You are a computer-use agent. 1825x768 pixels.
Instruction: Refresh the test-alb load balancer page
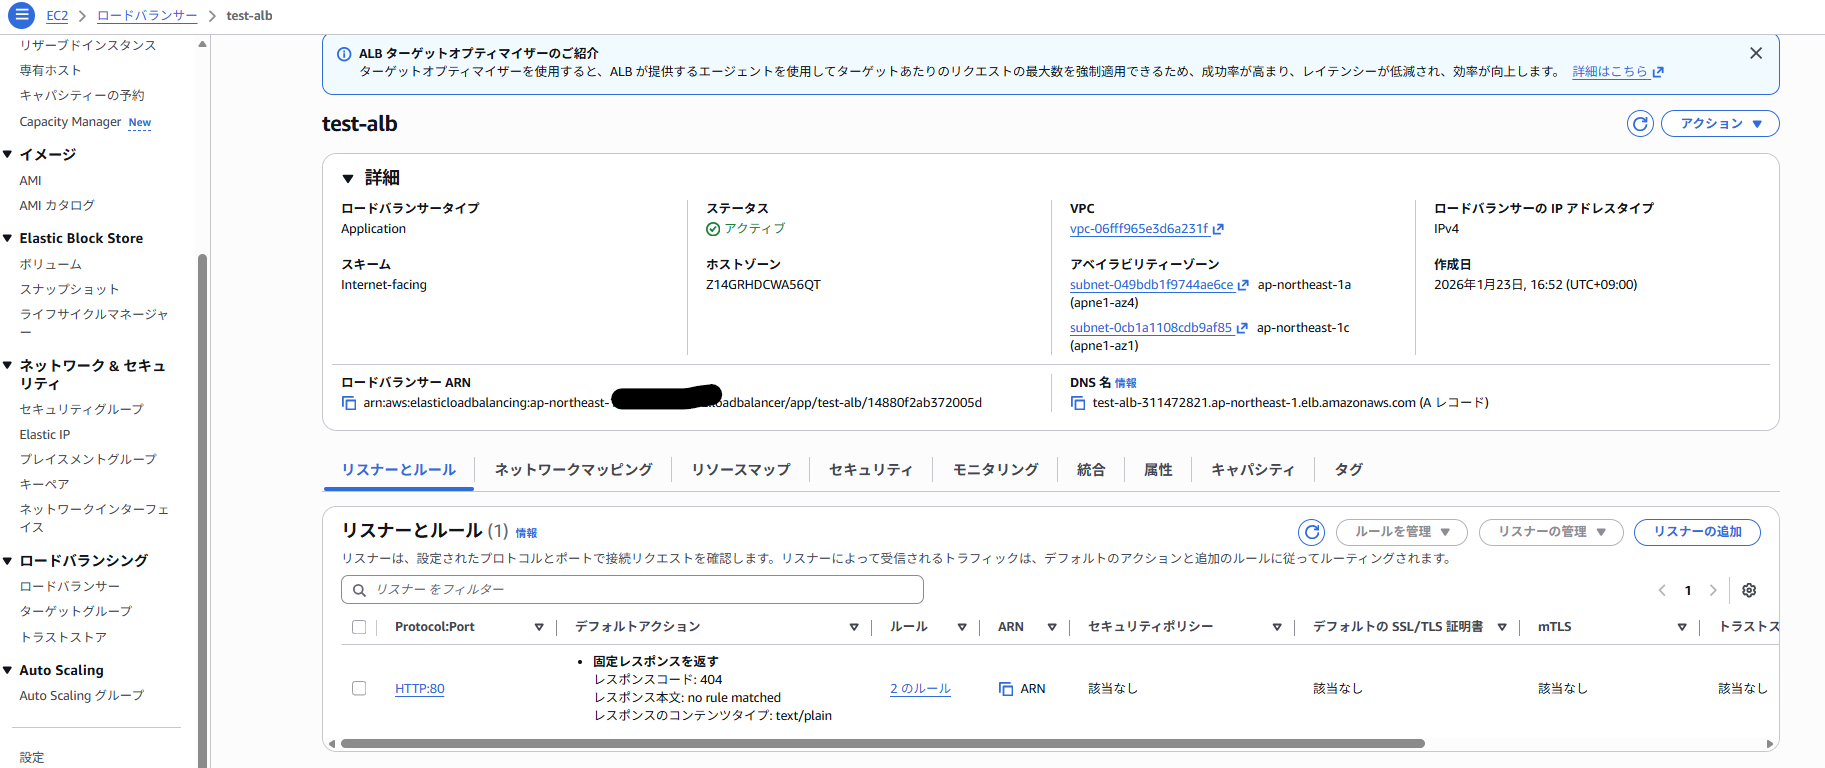click(1640, 124)
